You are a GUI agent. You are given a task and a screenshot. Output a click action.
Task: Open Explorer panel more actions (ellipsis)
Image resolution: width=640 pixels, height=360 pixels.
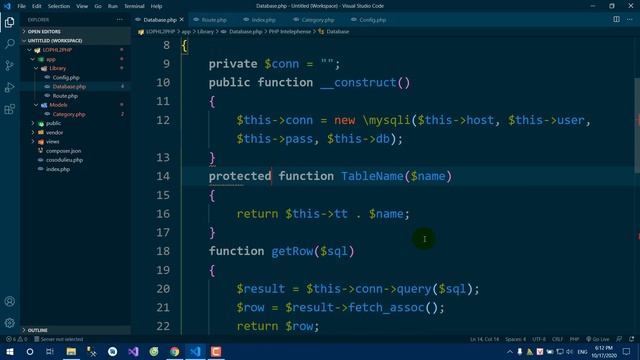[119, 20]
